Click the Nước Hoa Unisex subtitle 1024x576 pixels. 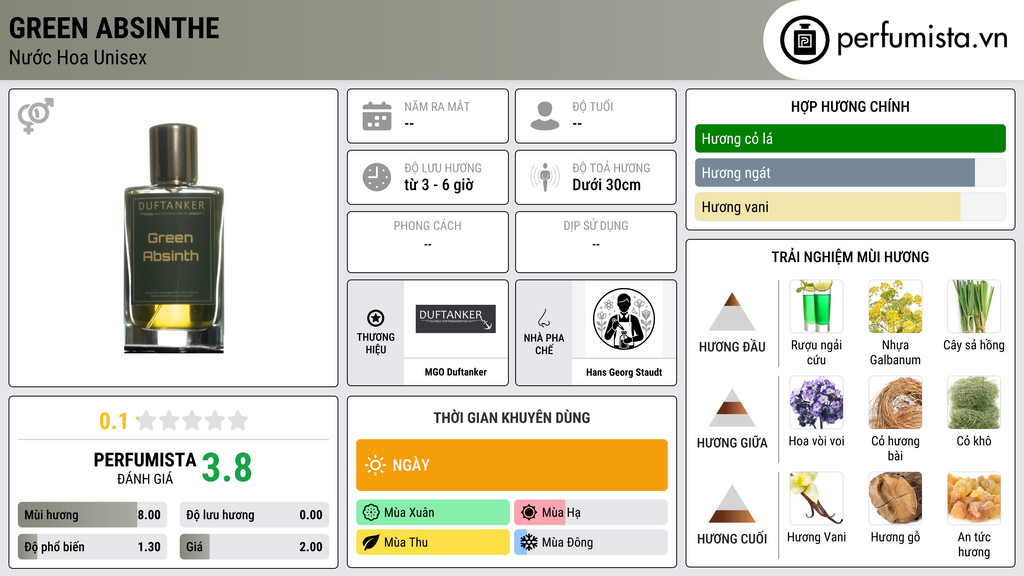78,57
